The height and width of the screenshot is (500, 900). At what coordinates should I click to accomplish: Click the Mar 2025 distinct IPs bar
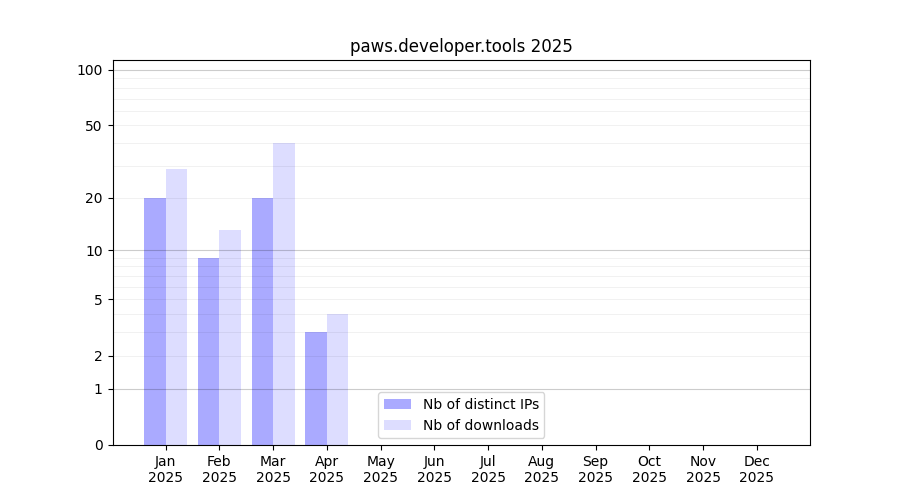point(262,321)
